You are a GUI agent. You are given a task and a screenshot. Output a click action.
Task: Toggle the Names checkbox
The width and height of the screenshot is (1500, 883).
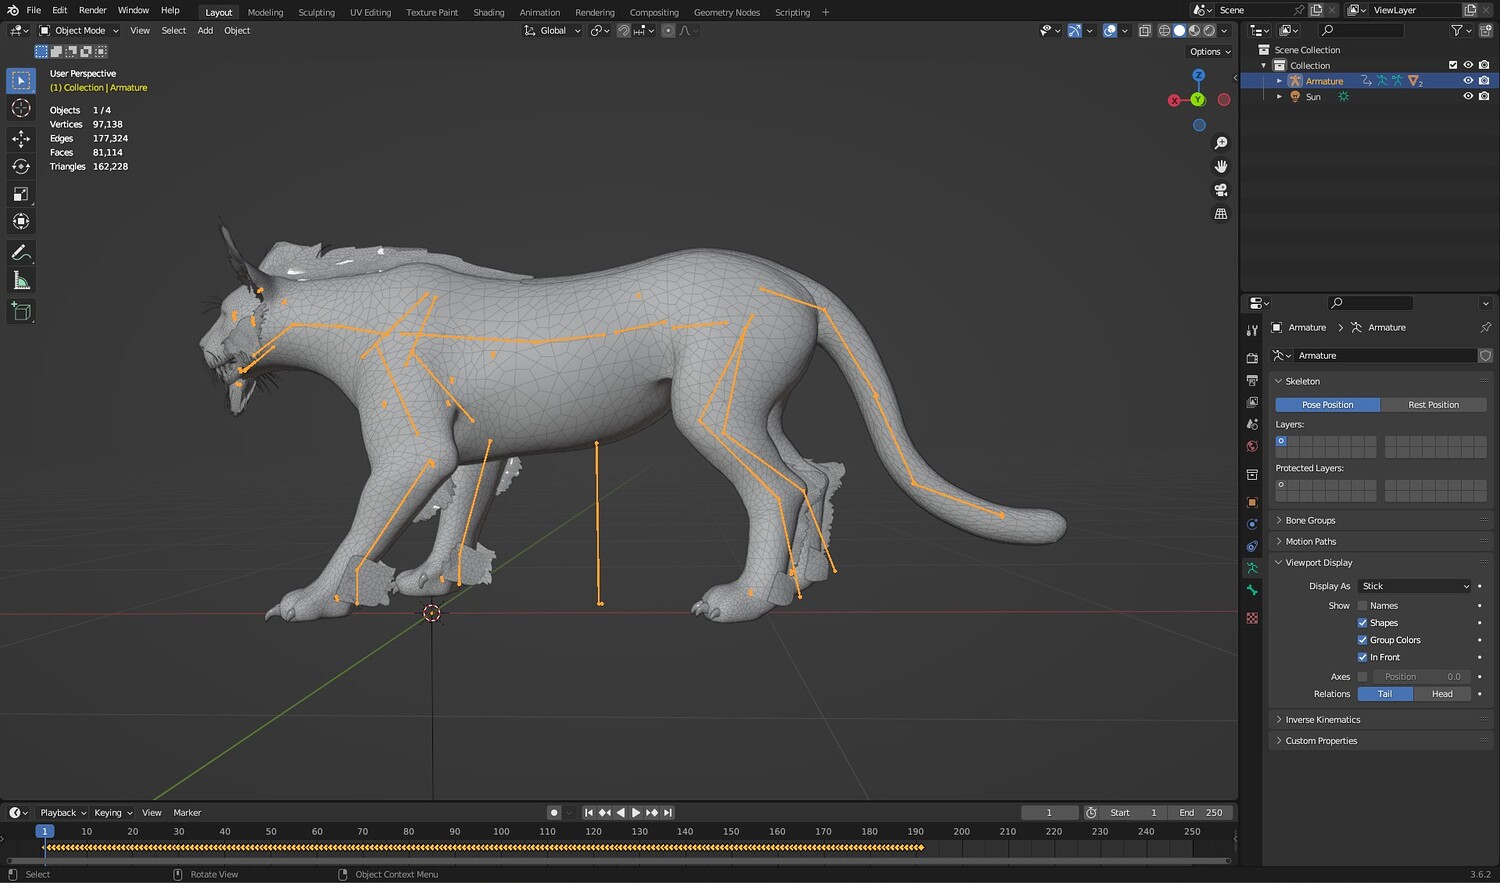[1362, 606]
